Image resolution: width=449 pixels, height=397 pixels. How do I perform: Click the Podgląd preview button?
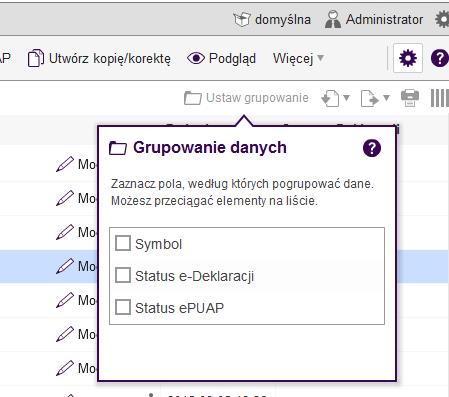(221, 59)
